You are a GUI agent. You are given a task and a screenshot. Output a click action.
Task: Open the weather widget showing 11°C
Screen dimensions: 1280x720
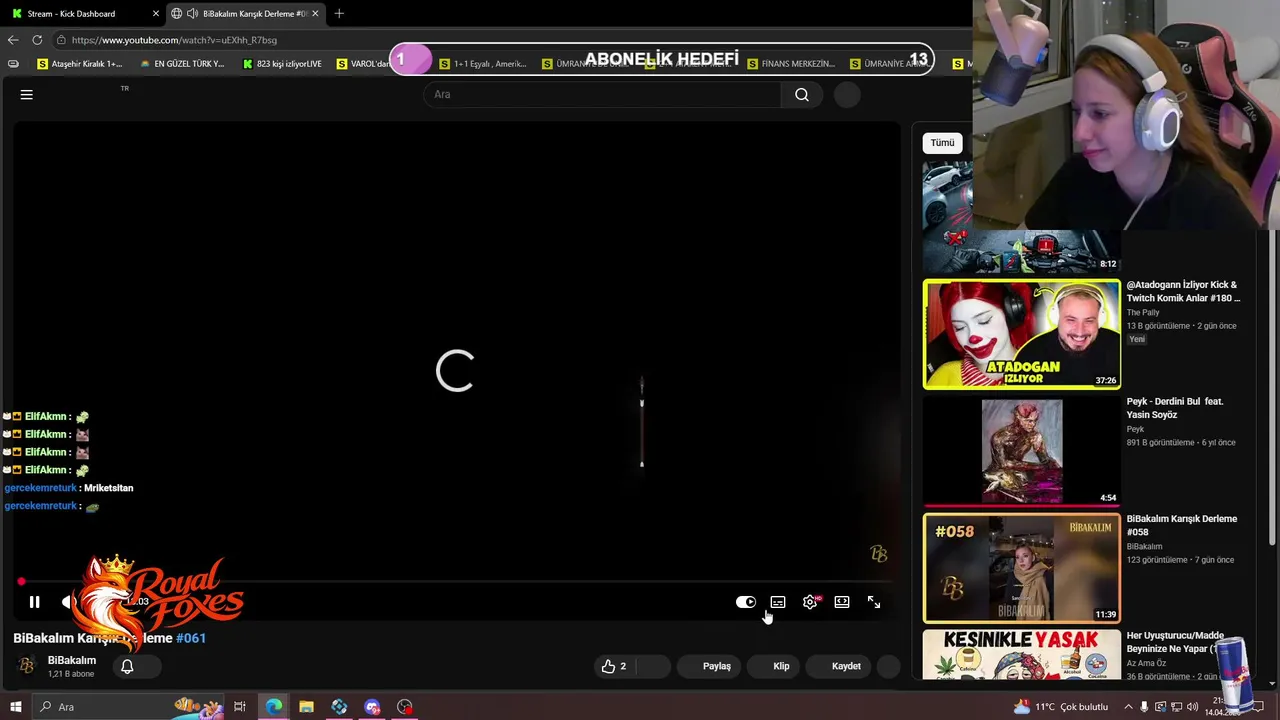[1062, 707]
